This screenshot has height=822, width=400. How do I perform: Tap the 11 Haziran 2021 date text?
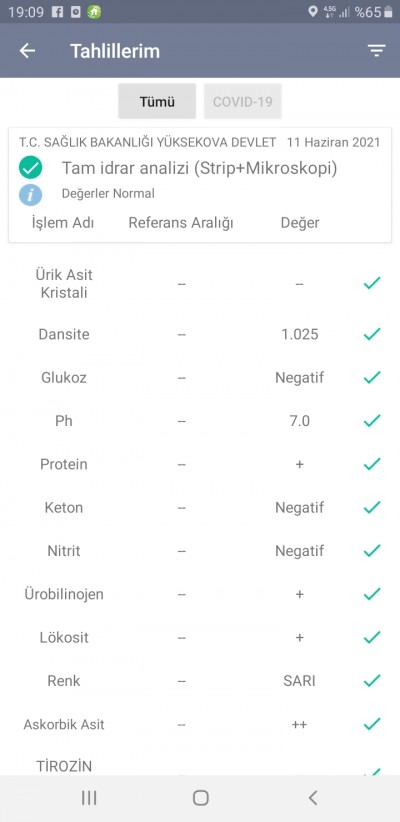click(x=333, y=142)
